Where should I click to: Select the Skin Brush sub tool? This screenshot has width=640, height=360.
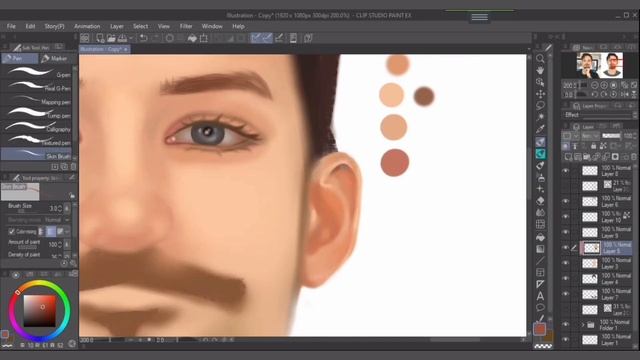(37, 154)
